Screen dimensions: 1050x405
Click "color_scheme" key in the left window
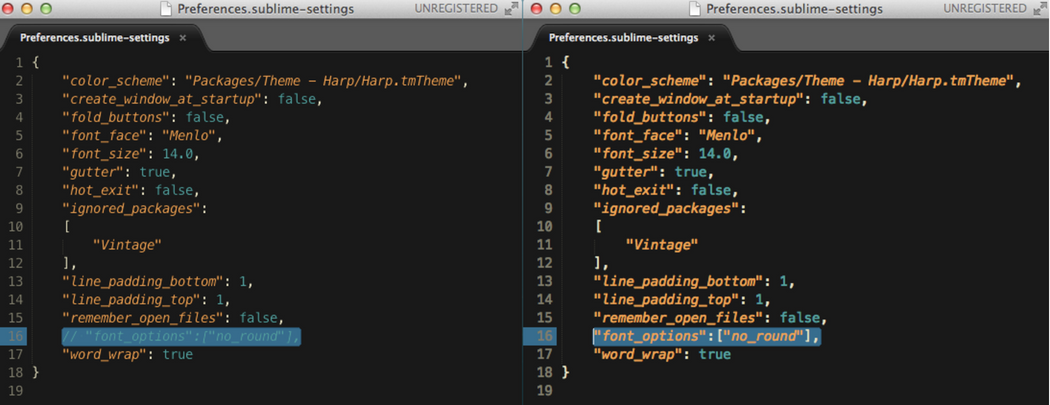(x=117, y=81)
